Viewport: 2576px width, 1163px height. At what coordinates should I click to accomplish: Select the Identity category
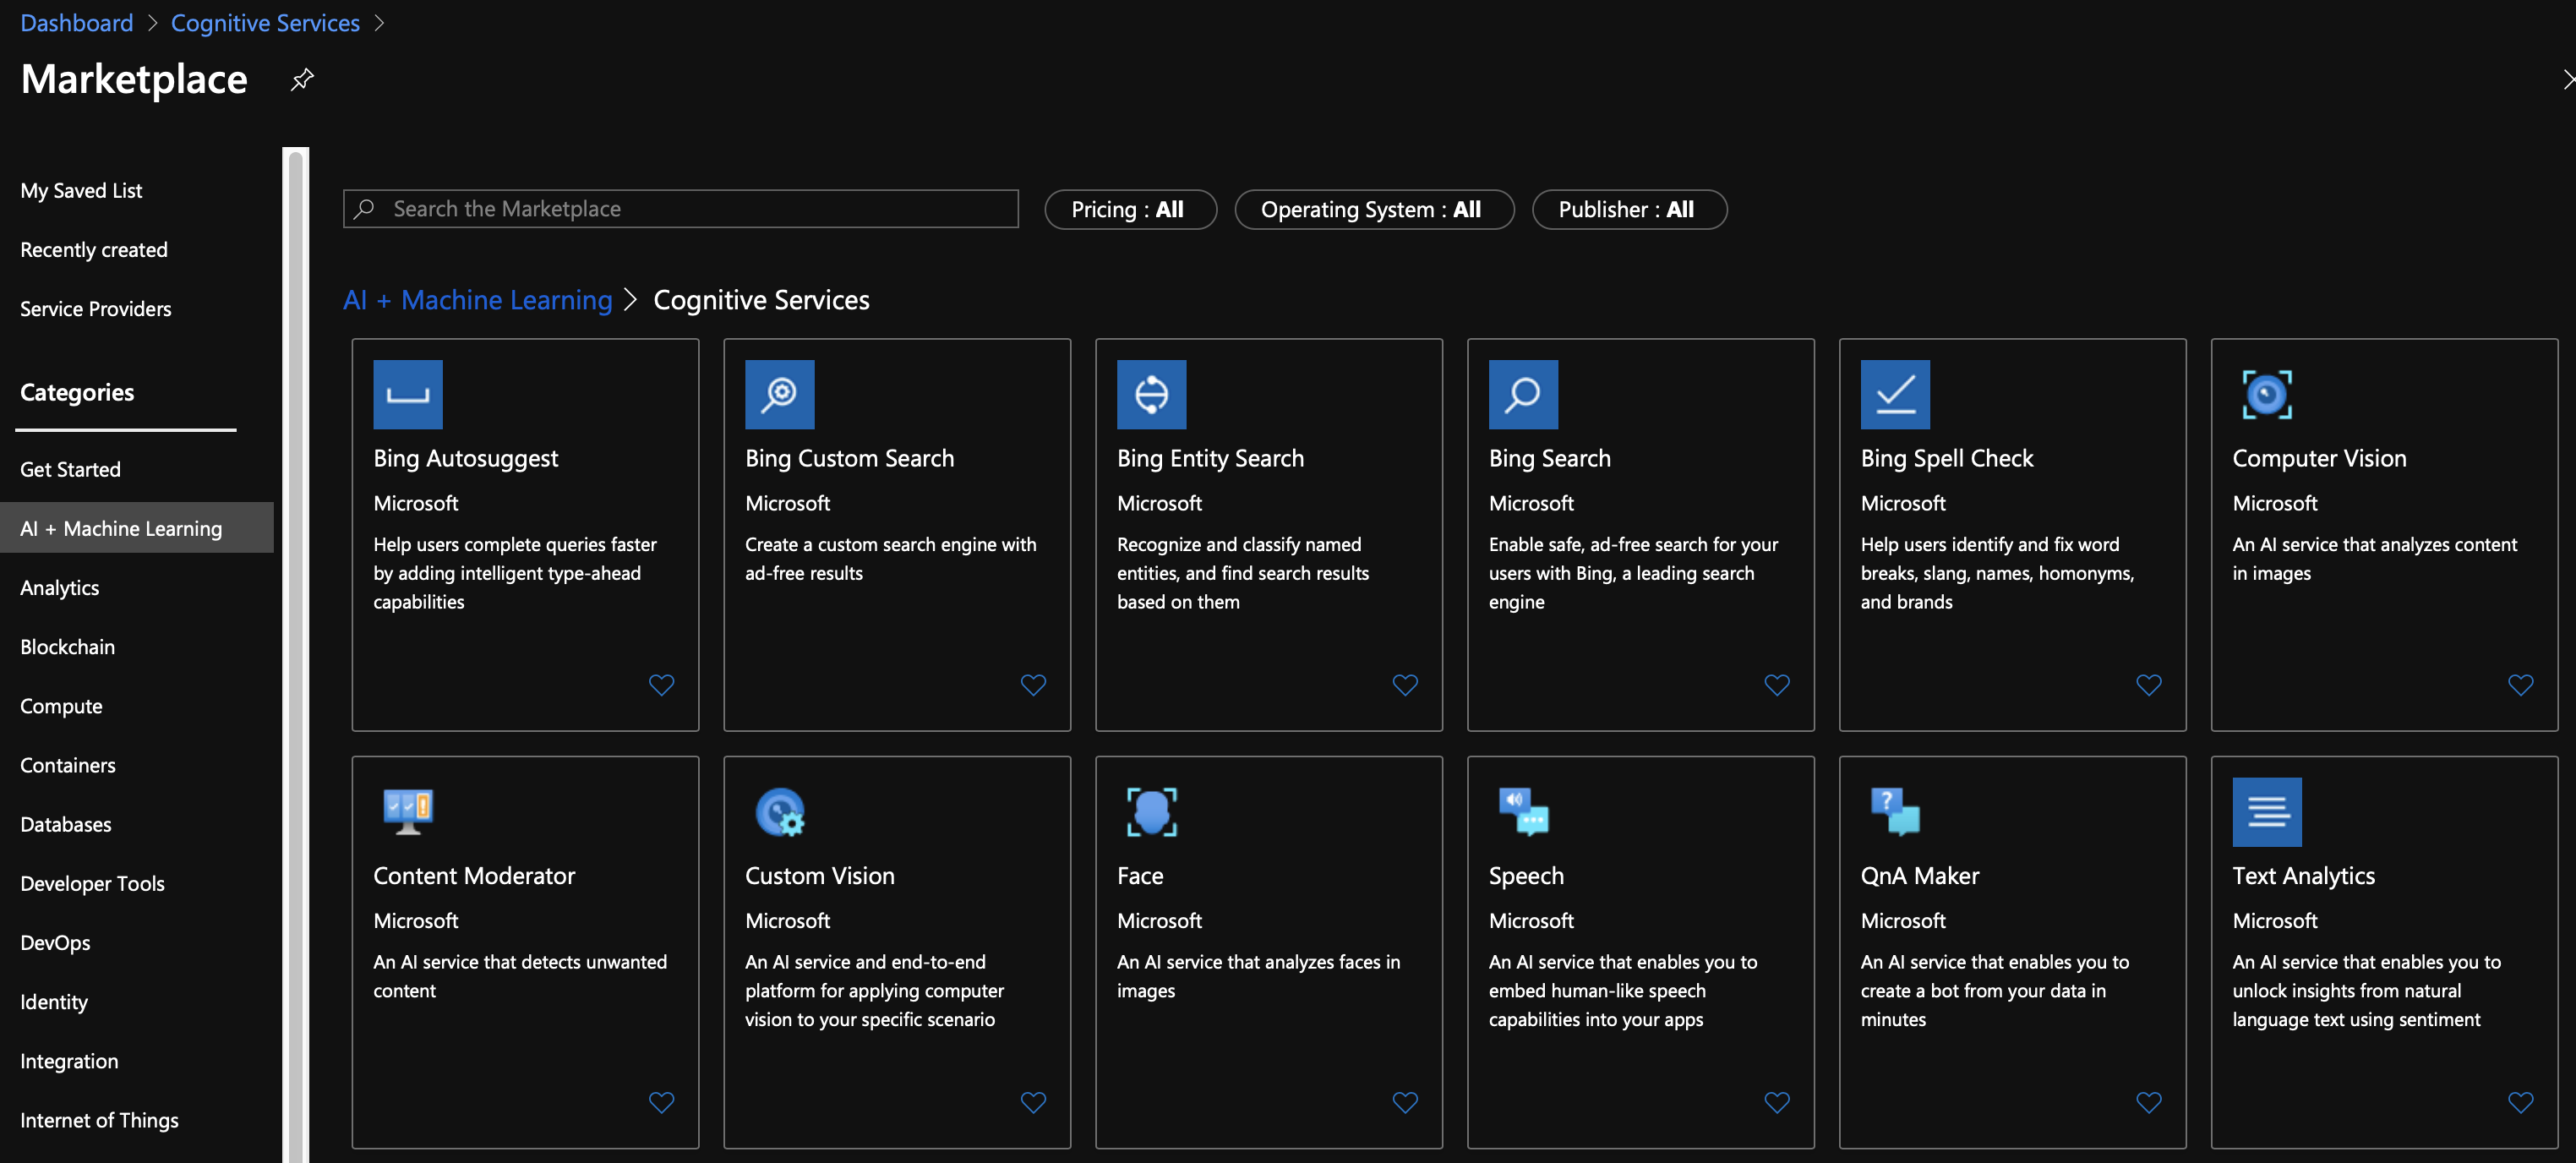pos(54,1001)
